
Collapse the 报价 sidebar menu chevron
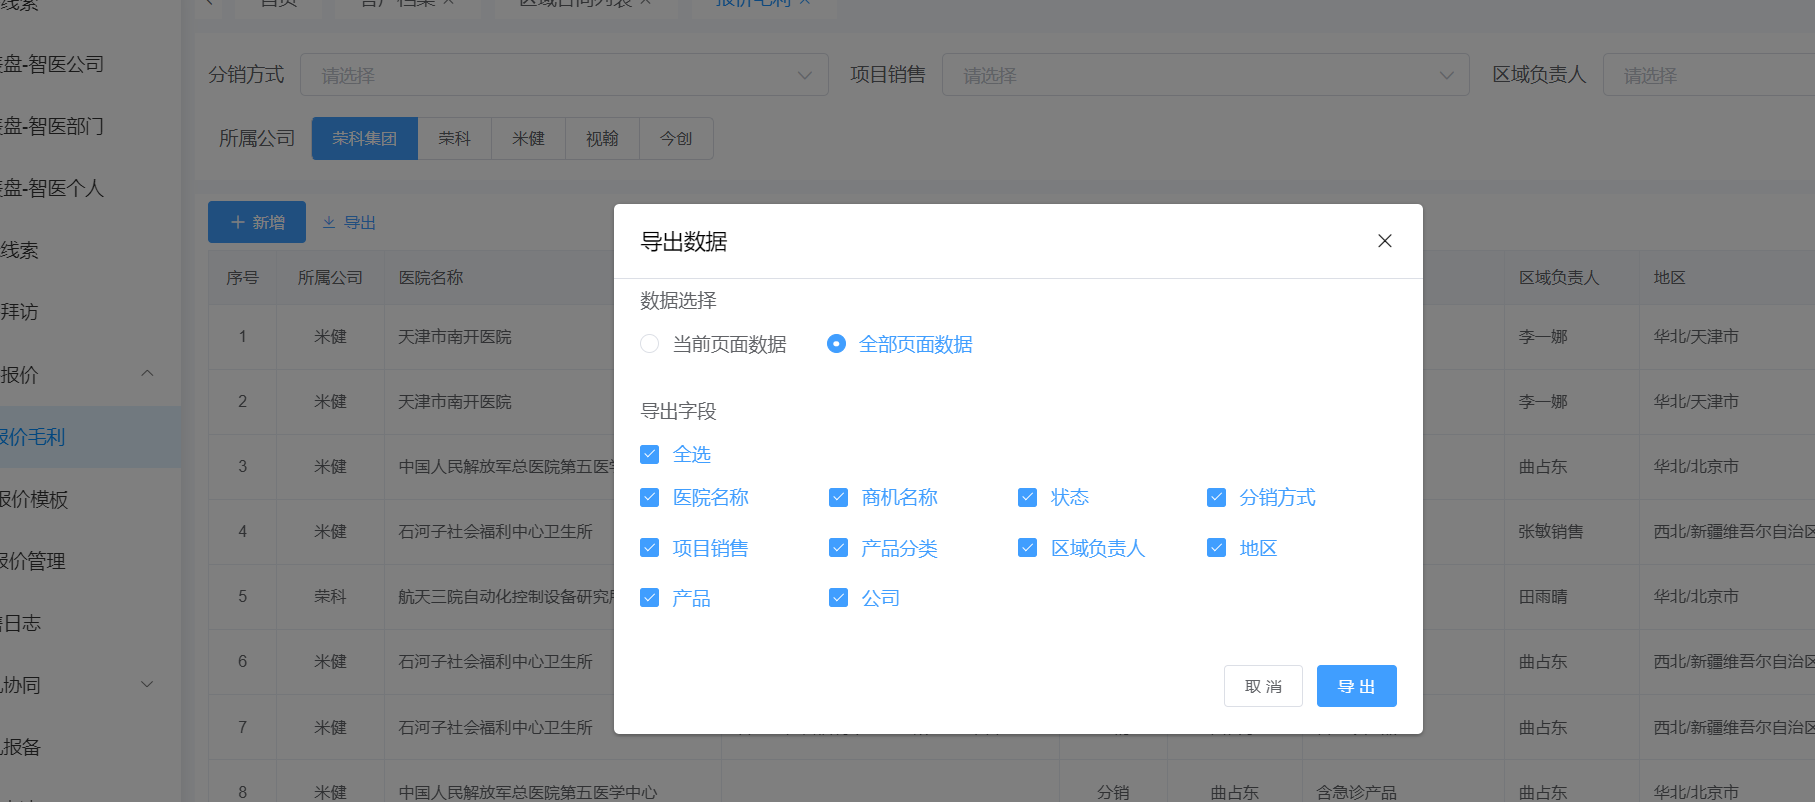147,374
